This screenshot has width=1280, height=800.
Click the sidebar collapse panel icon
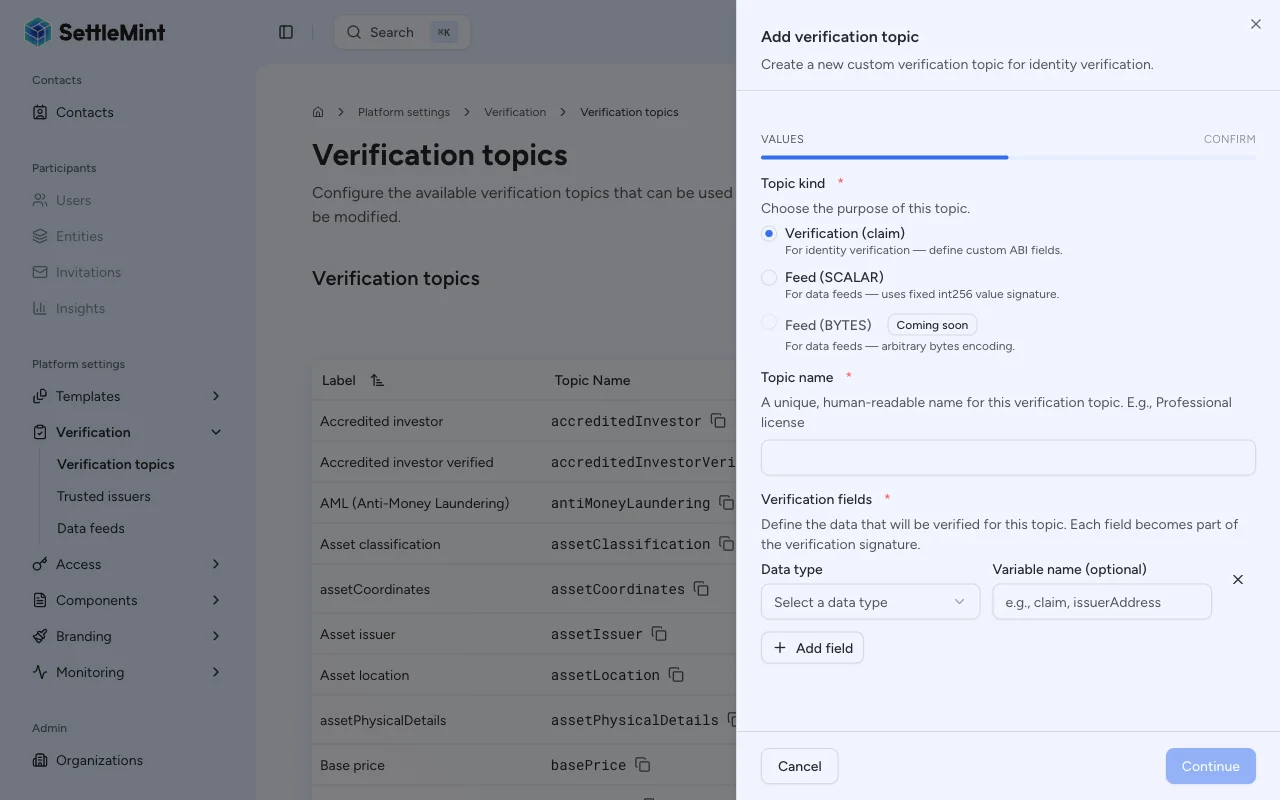coord(286,31)
